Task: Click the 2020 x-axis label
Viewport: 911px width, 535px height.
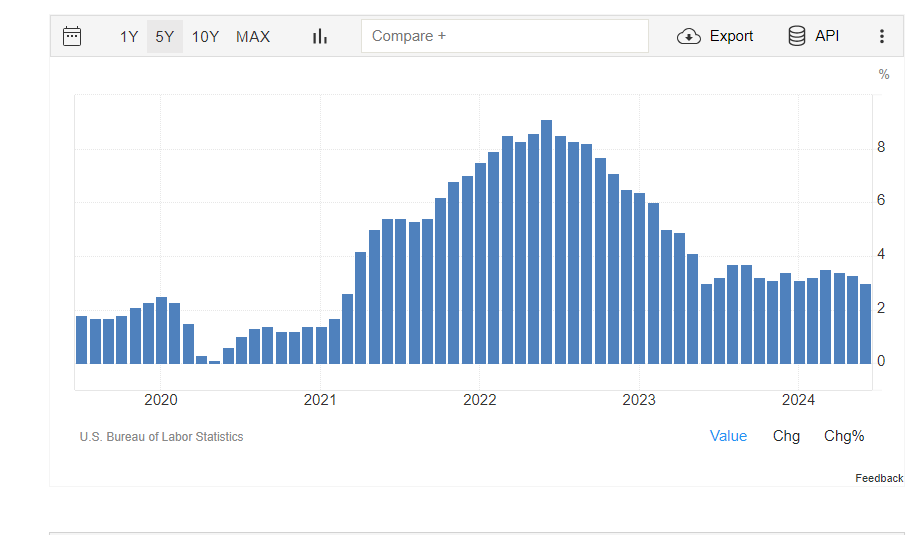Action: pos(161,400)
